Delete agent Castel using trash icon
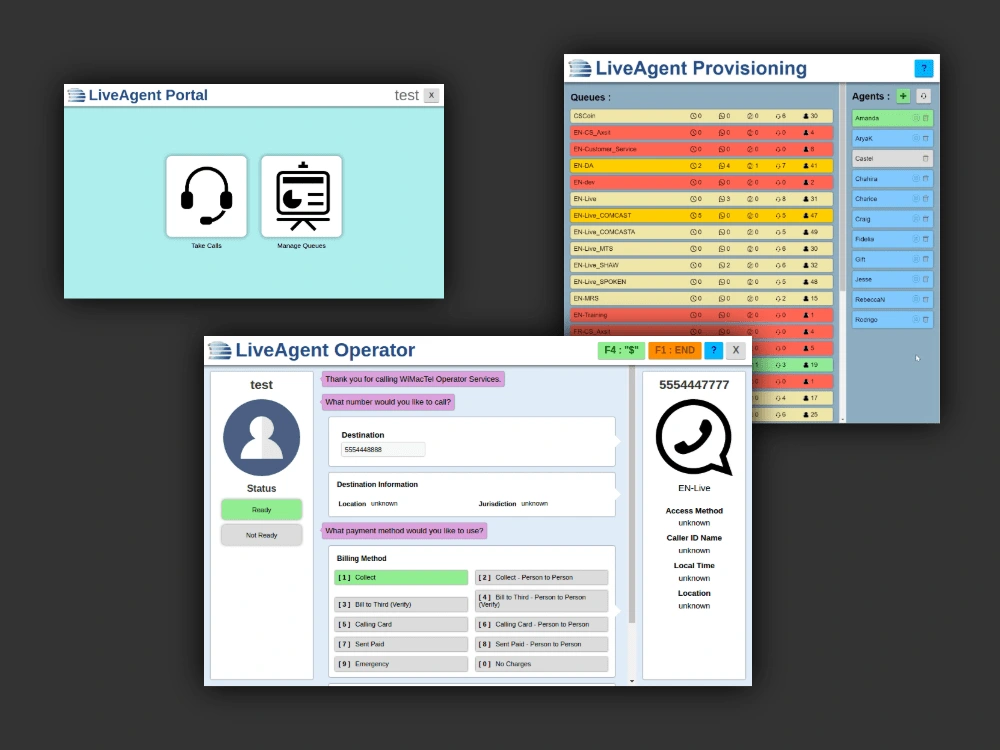1000x750 pixels. pos(925,158)
